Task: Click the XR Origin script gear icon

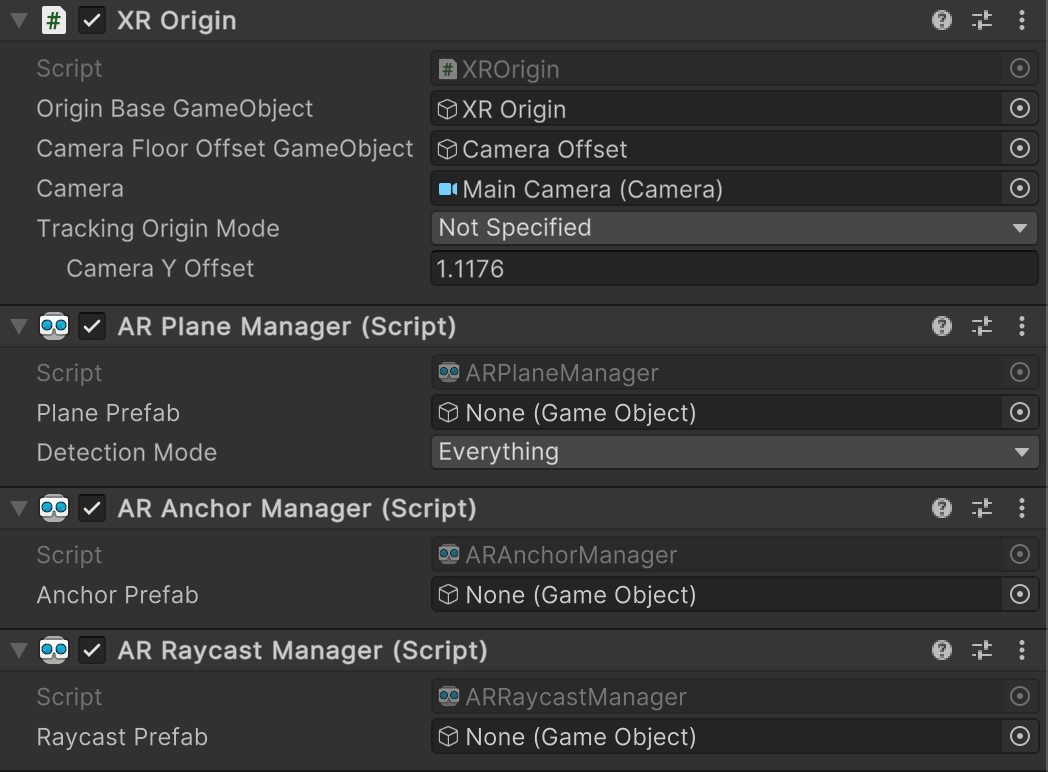Action: (x=981, y=20)
